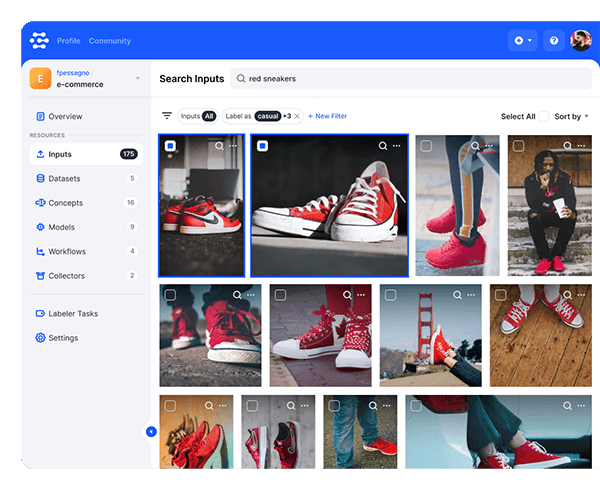The height and width of the screenshot is (490, 600).
Task: Open the Datasets sidebar item
Action: (64, 178)
